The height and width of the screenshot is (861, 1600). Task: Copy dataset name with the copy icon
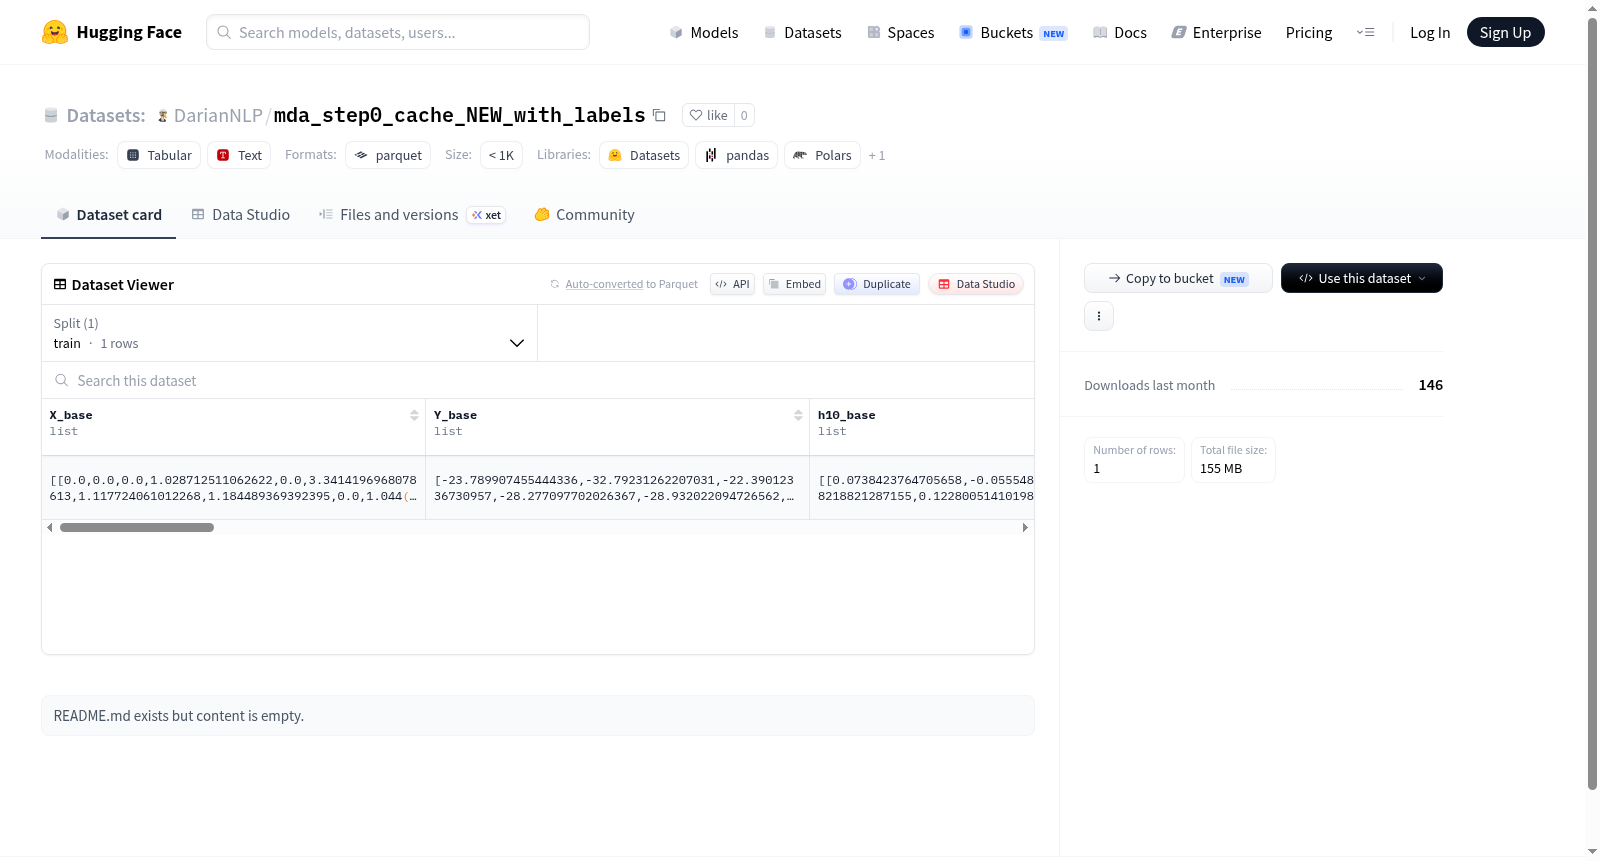pos(659,115)
